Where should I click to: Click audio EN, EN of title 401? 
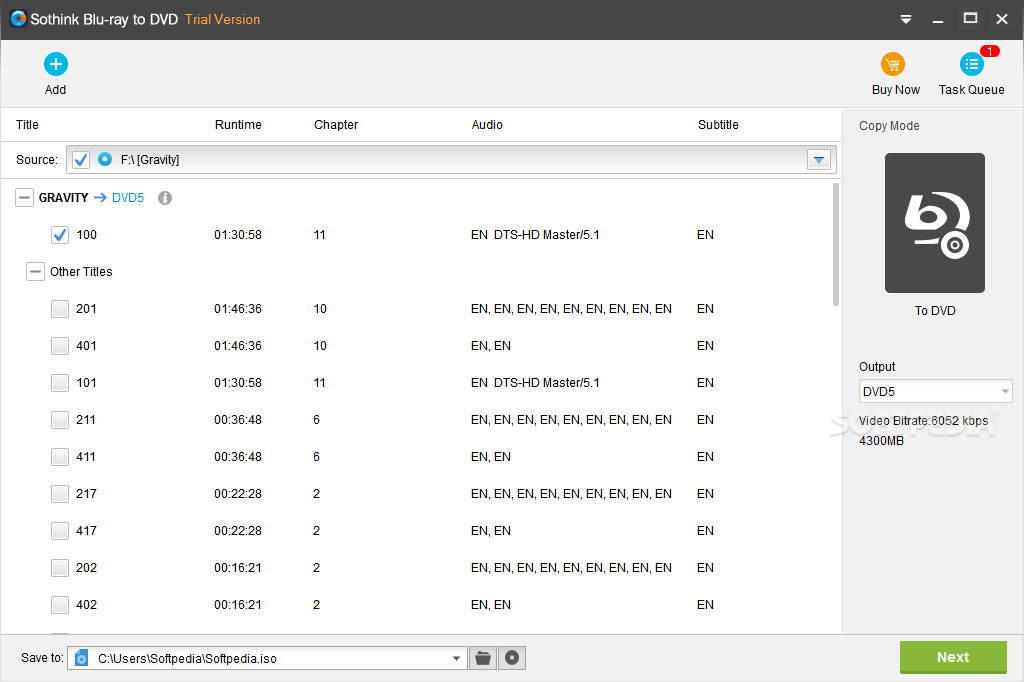tap(491, 346)
